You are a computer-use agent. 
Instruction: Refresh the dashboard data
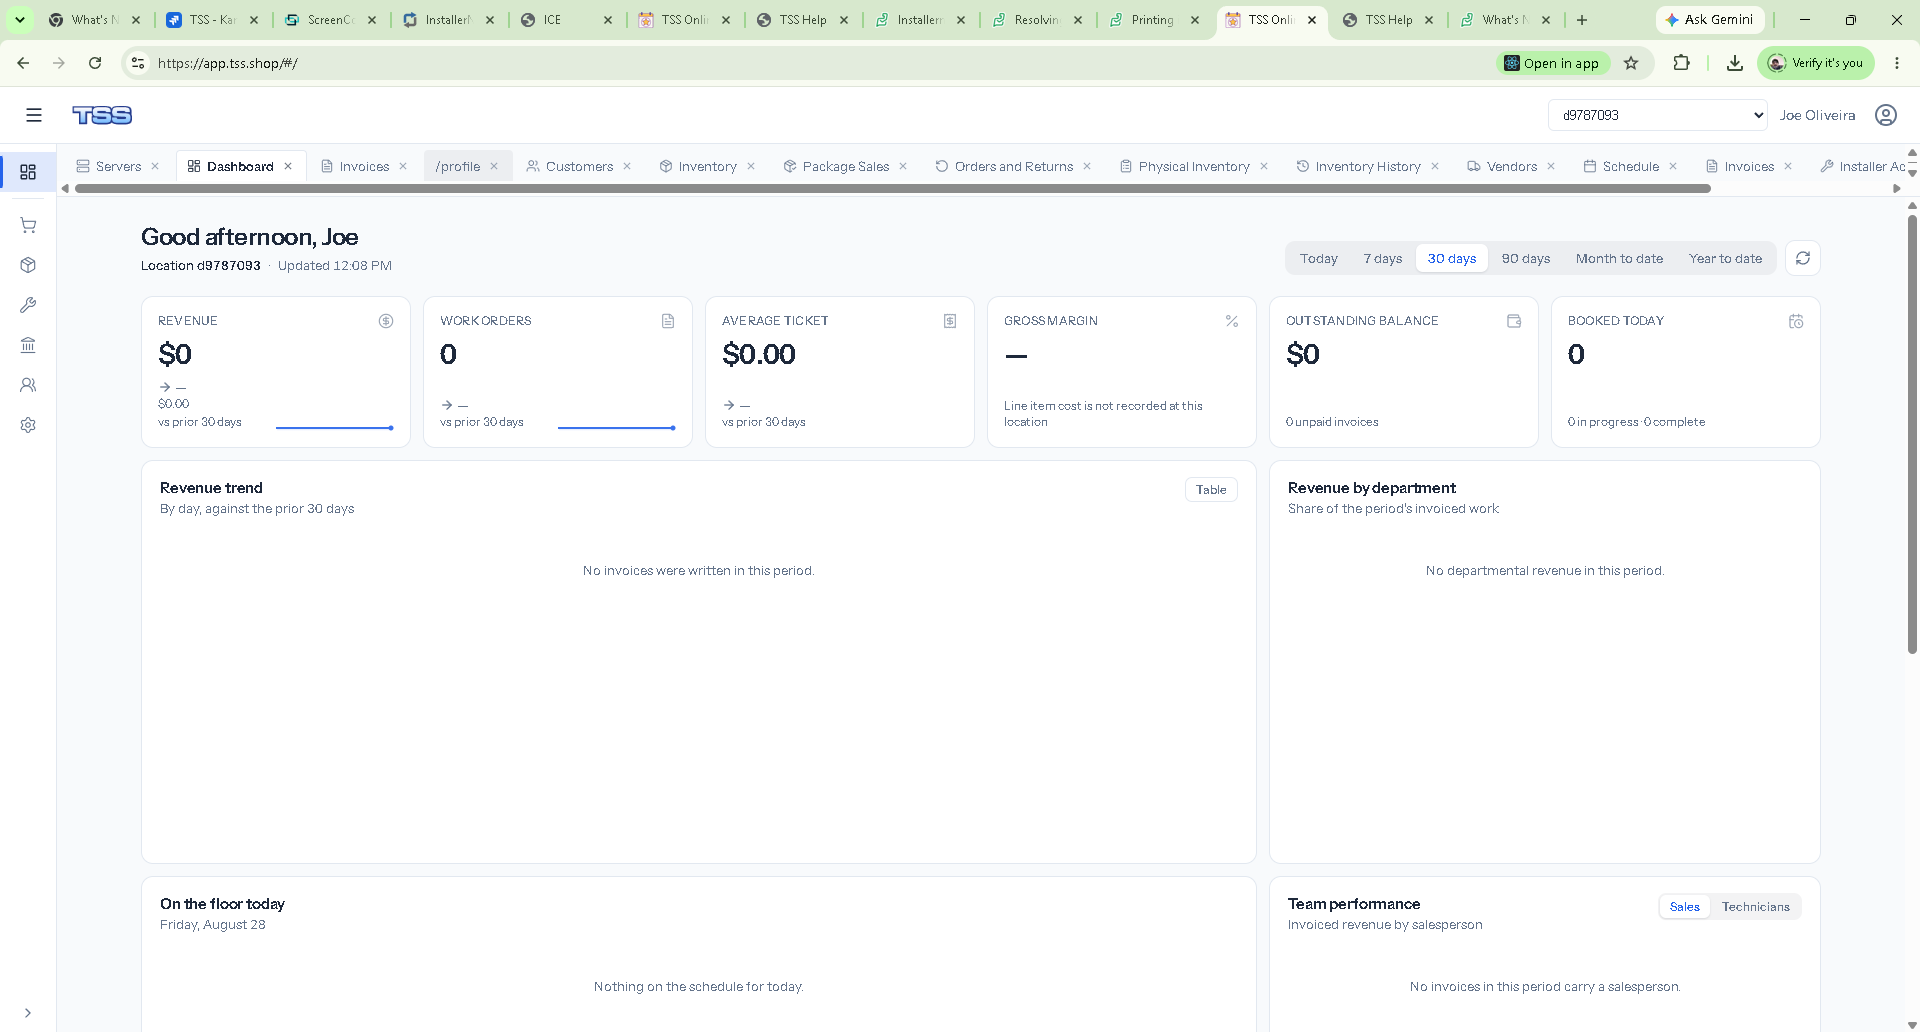[x=1803, y=258]
